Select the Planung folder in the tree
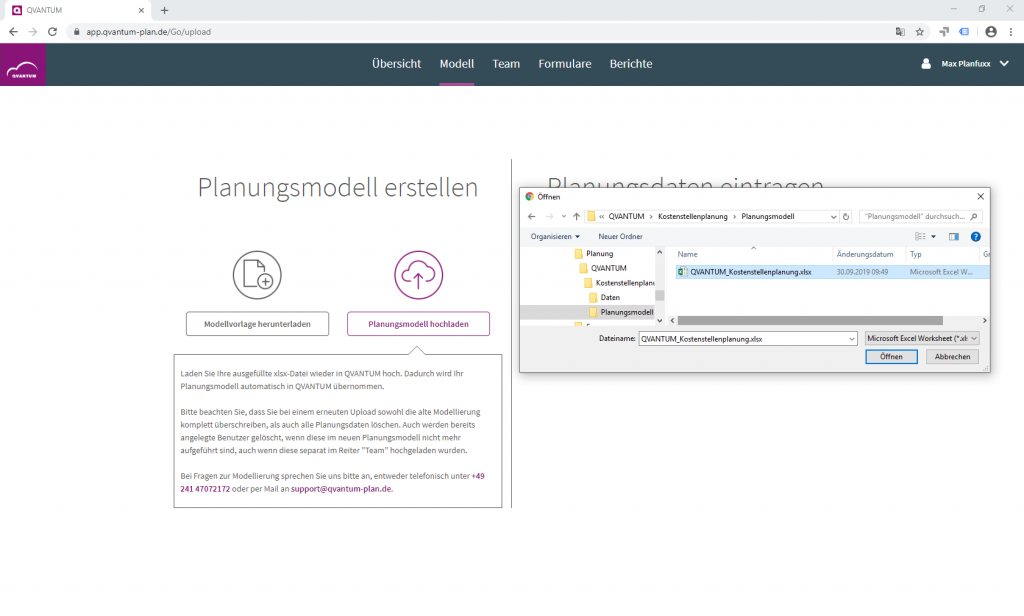 [593, 253]
